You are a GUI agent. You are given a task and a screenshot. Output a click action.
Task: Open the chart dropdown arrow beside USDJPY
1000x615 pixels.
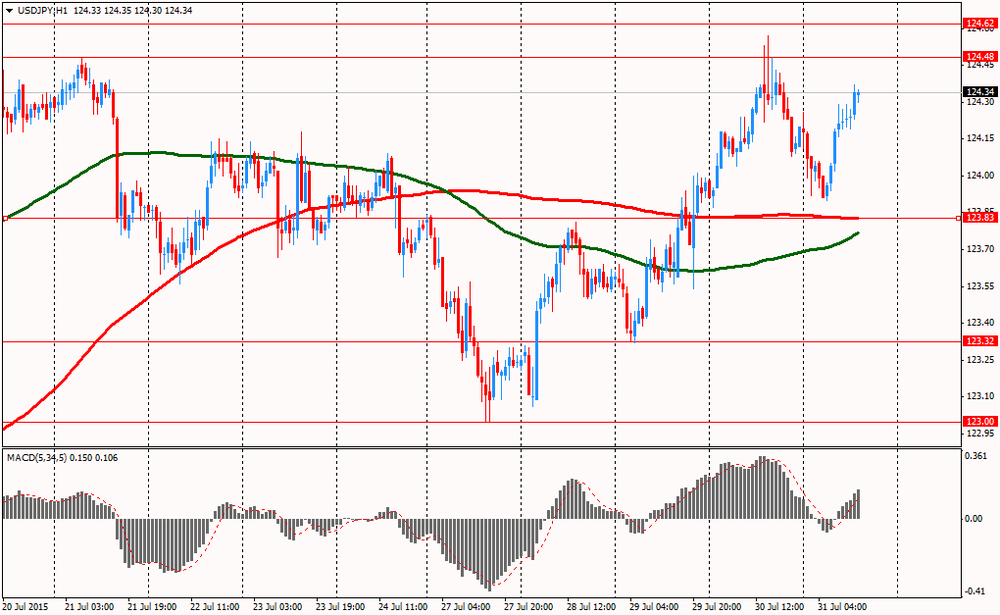[x=9, y=11]
